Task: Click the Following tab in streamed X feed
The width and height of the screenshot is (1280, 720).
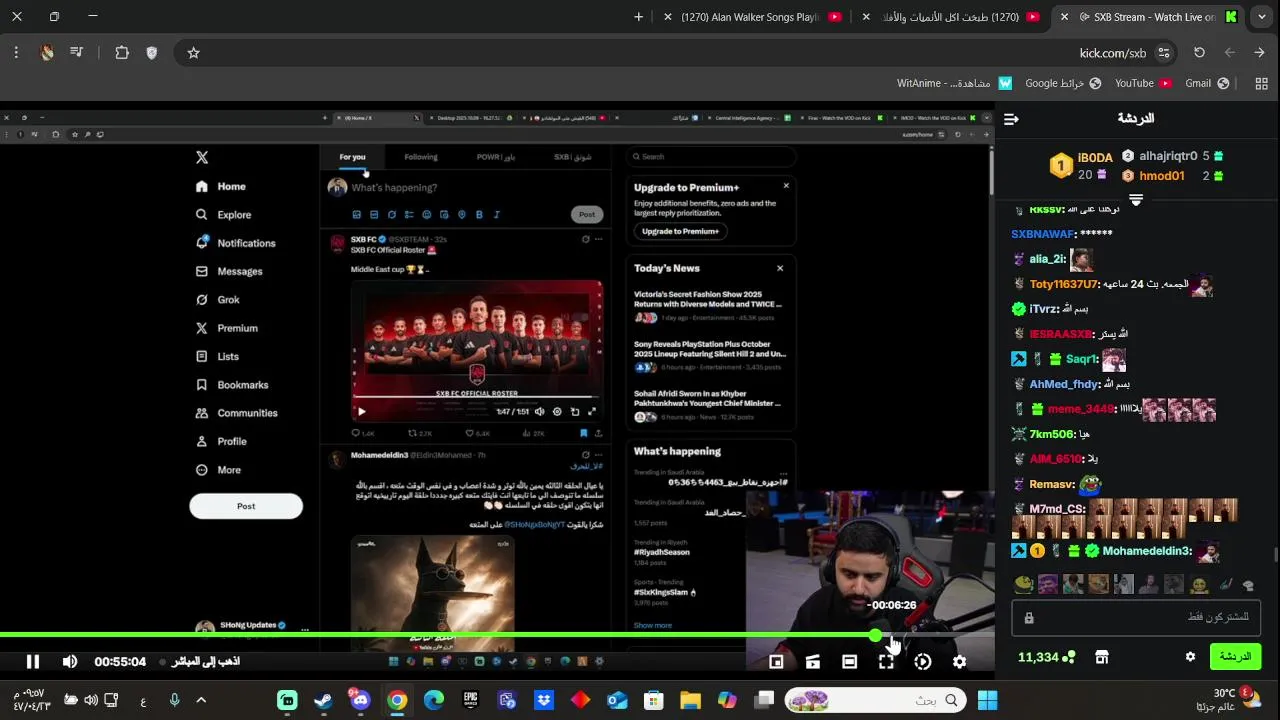Action: click(x=421, y=157)
